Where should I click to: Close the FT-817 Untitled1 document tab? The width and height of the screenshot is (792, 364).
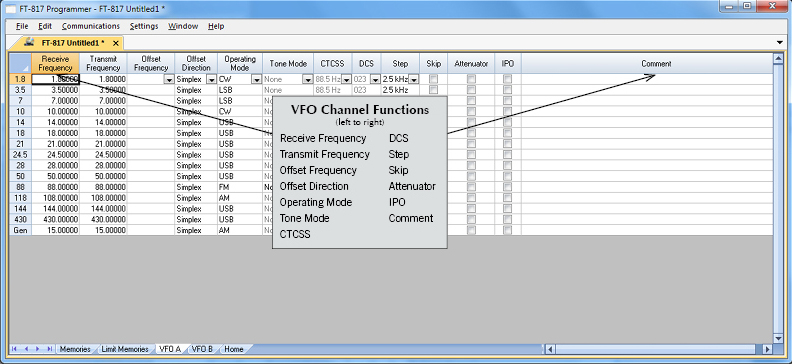(116, 43)
